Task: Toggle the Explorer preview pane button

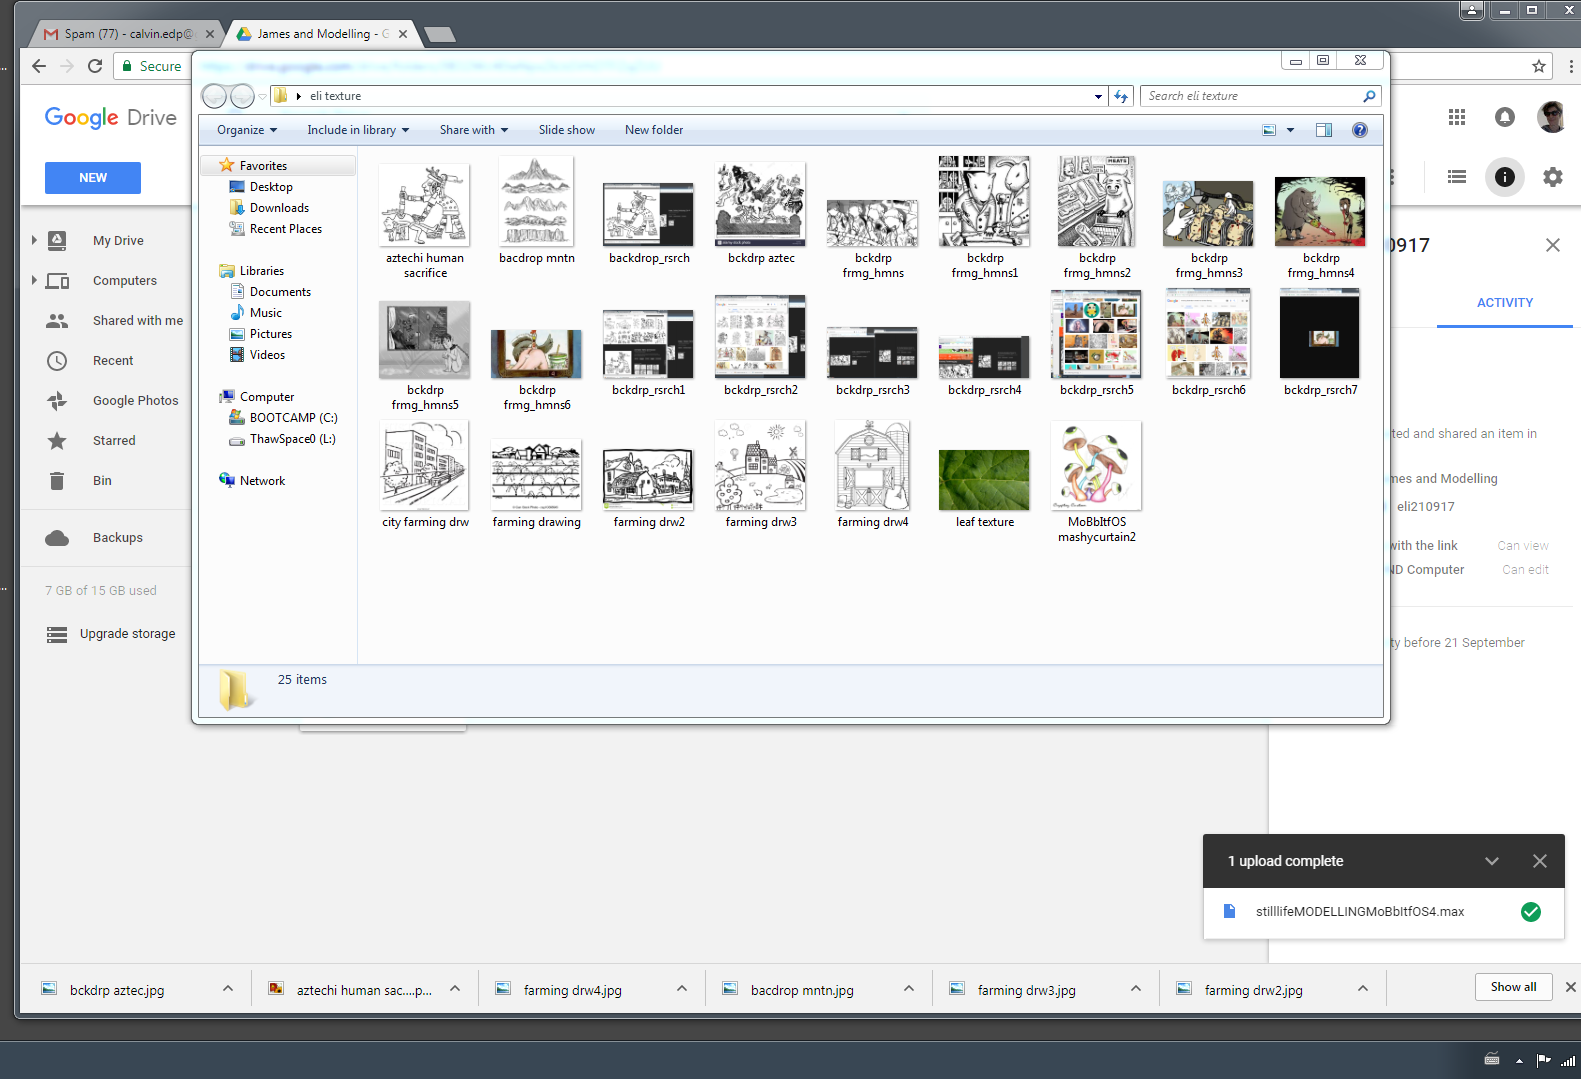Action: pos(1323,130)
